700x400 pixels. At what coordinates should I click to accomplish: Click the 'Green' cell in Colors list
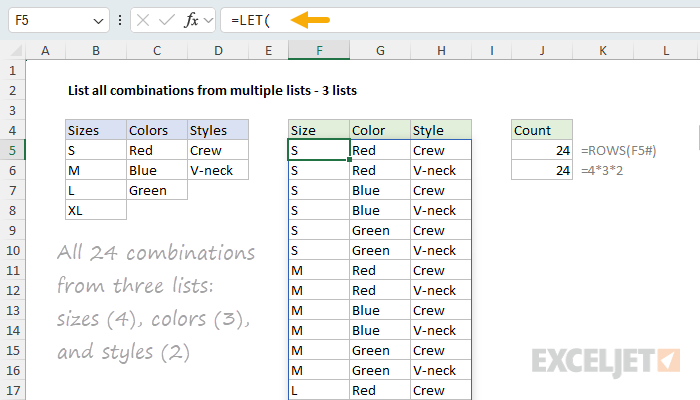pyautogui.click(x=157, y=191)
